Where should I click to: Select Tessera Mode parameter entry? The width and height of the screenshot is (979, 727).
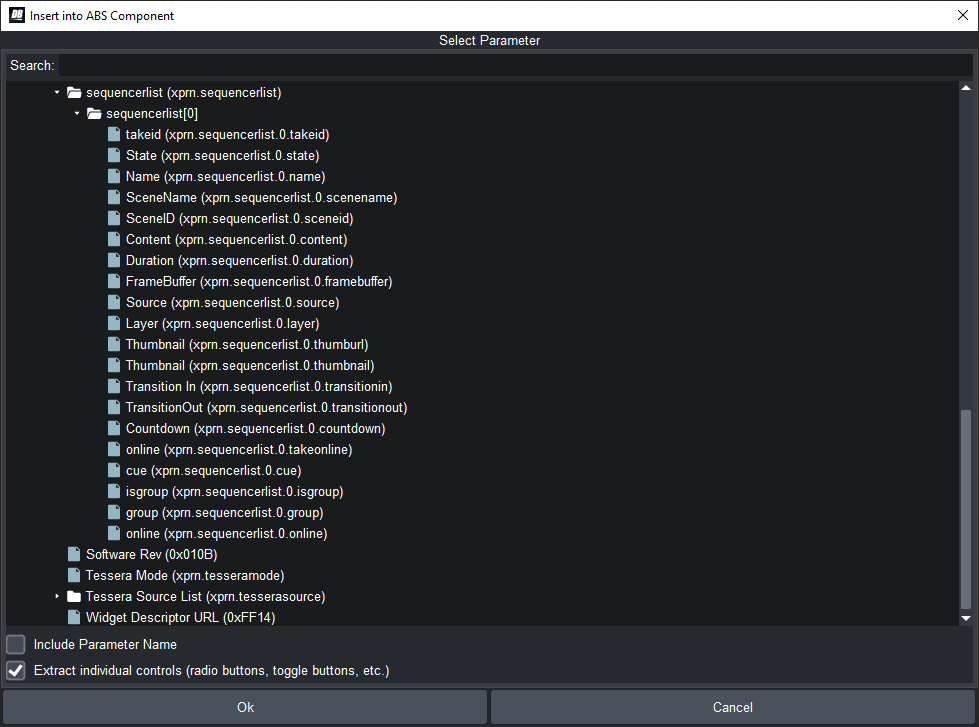tap(185, 575)
